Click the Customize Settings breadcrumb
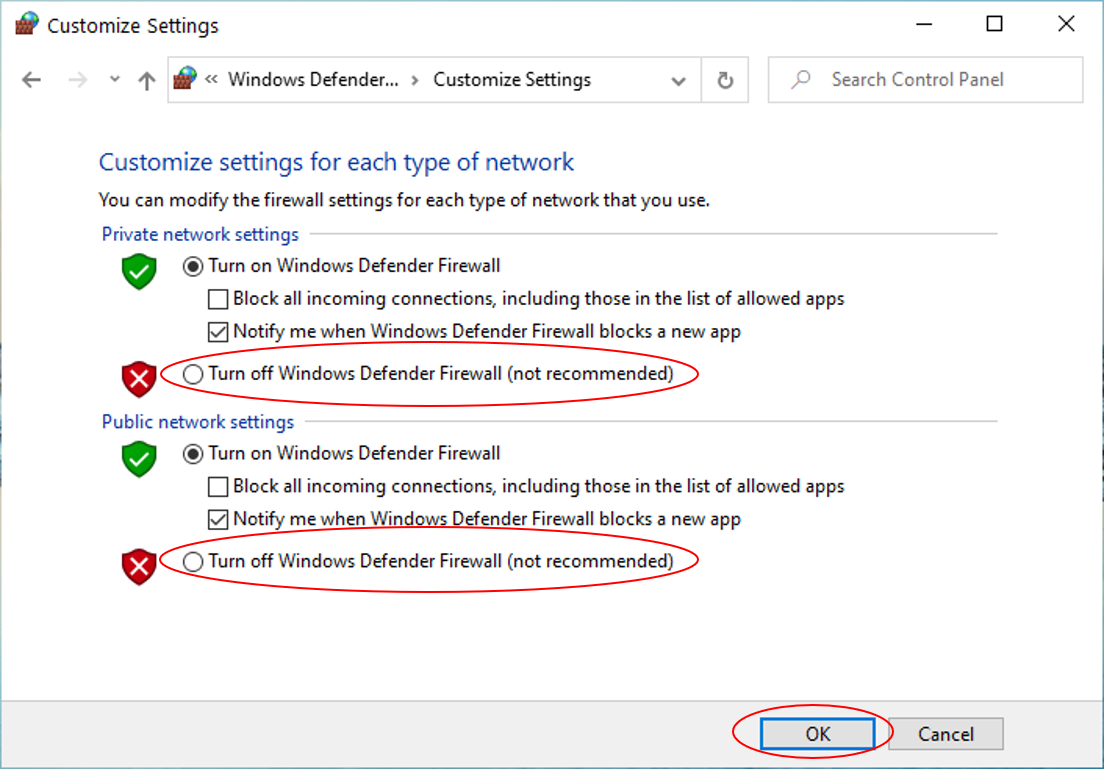The width and height of the screenshot is (1104, 769). pyautogui.click(x=512, y=80)
